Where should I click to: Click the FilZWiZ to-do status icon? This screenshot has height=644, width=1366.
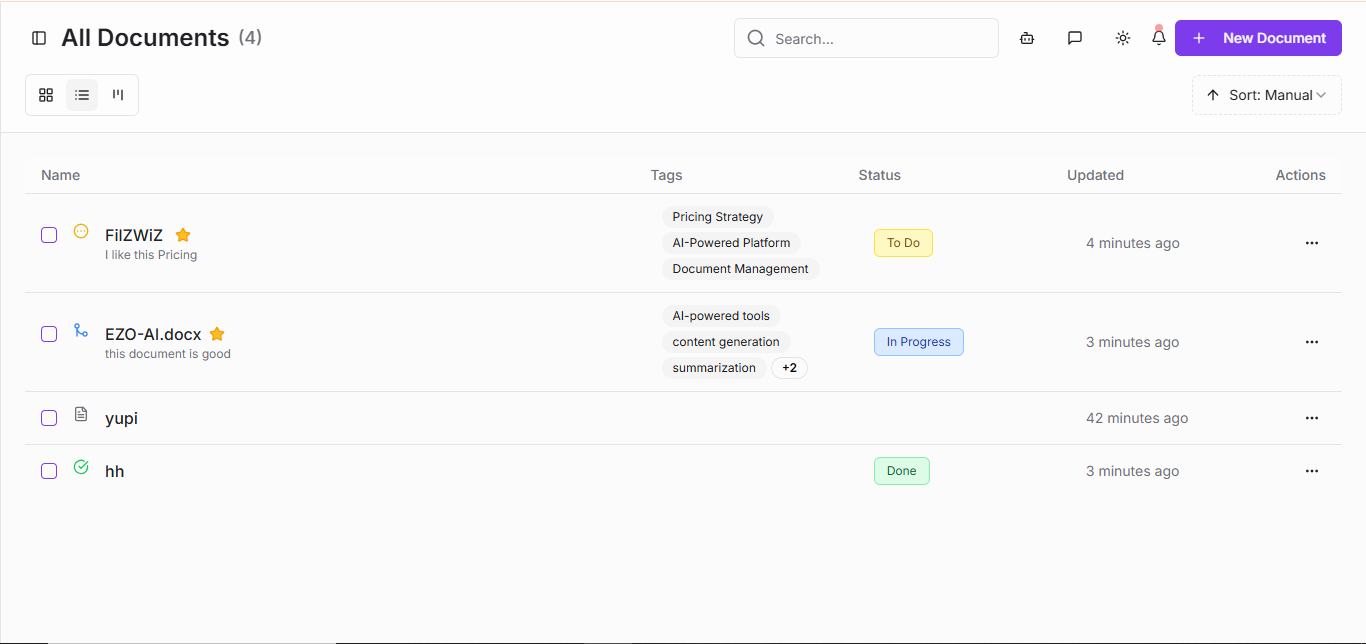point(81,231)
